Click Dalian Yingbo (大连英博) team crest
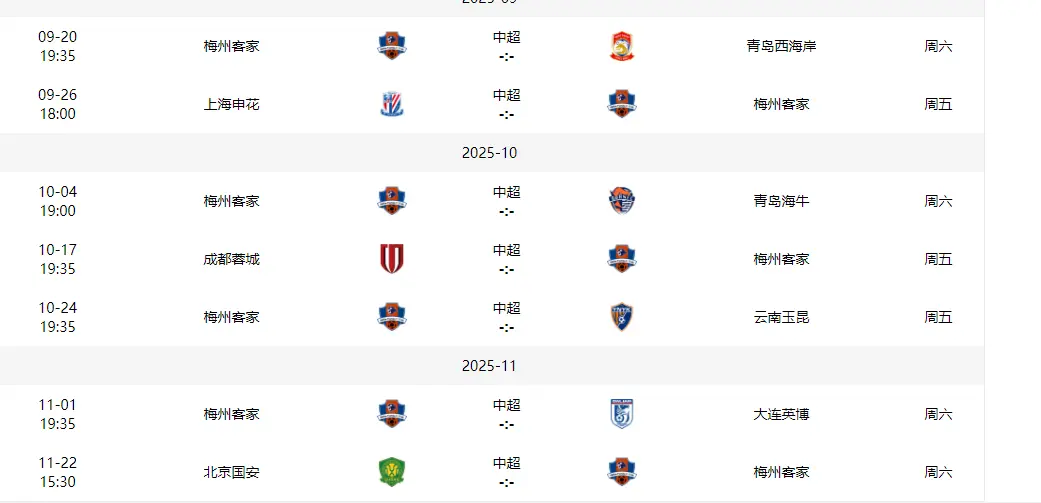Viewport: 1041px width, 503px height. tap(622, 414)
